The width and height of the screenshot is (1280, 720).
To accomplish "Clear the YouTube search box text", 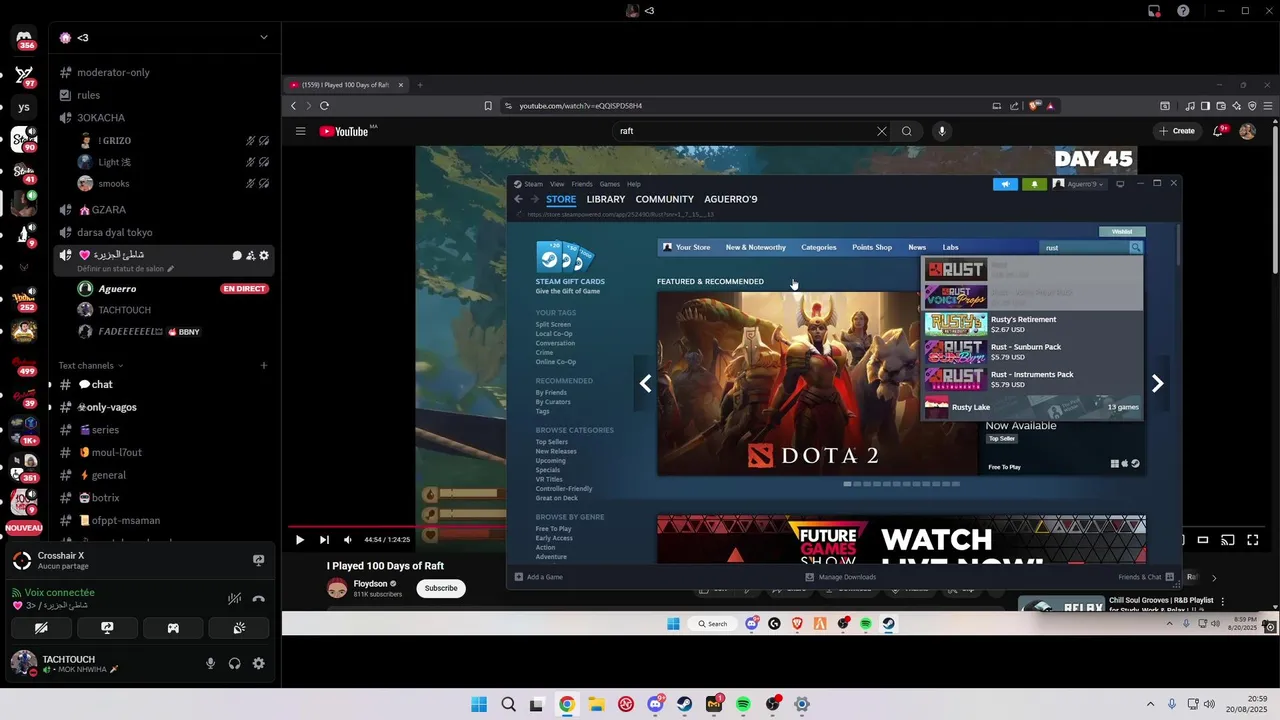I will pos(882,131).
